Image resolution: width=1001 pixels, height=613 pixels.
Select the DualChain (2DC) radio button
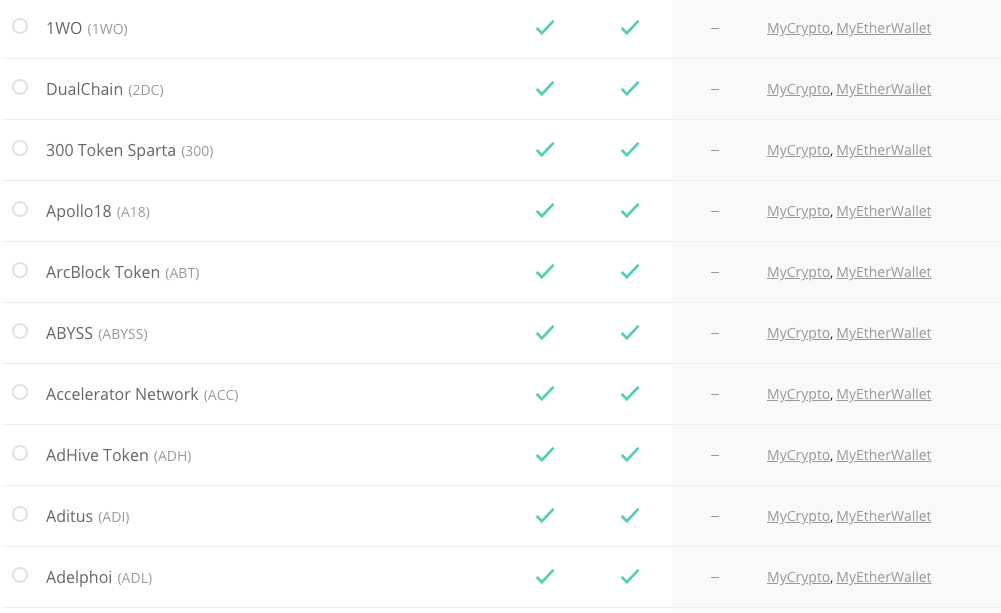[20, 87]
